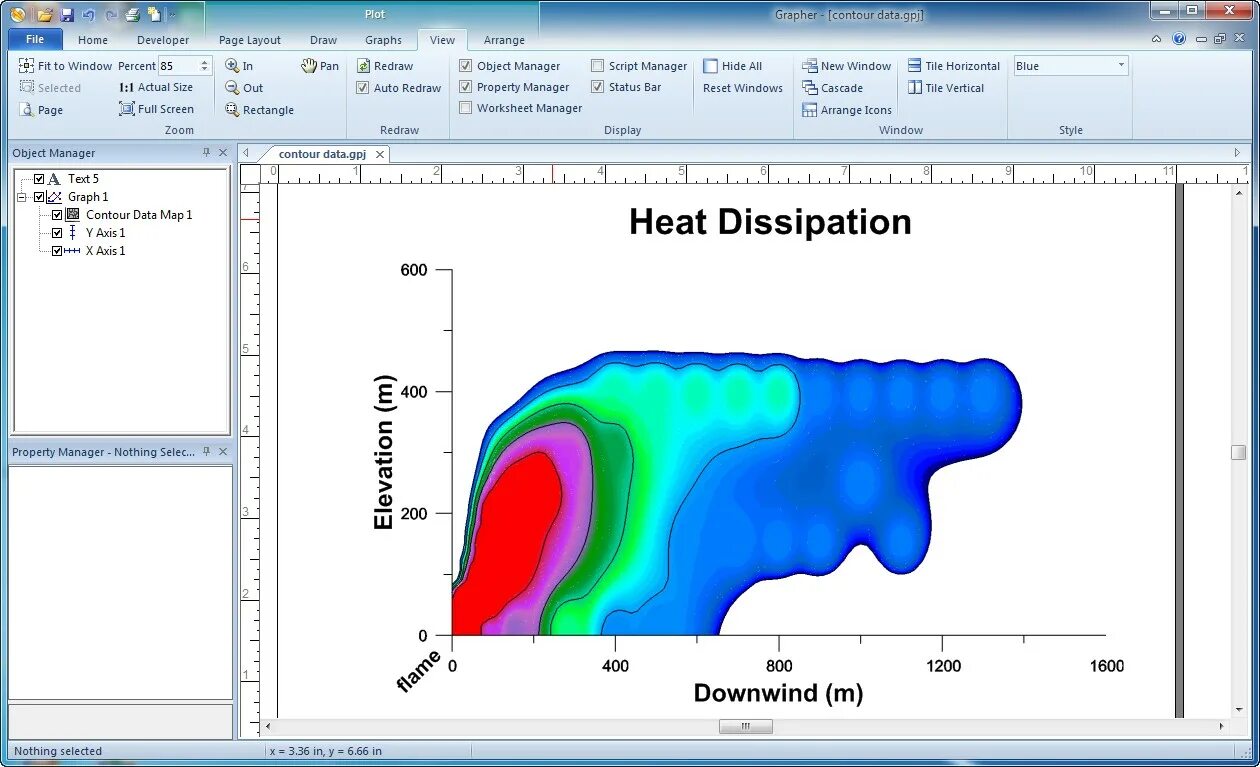
Task: Select the Heat Dissipation title text
Action: pos(770,221)
